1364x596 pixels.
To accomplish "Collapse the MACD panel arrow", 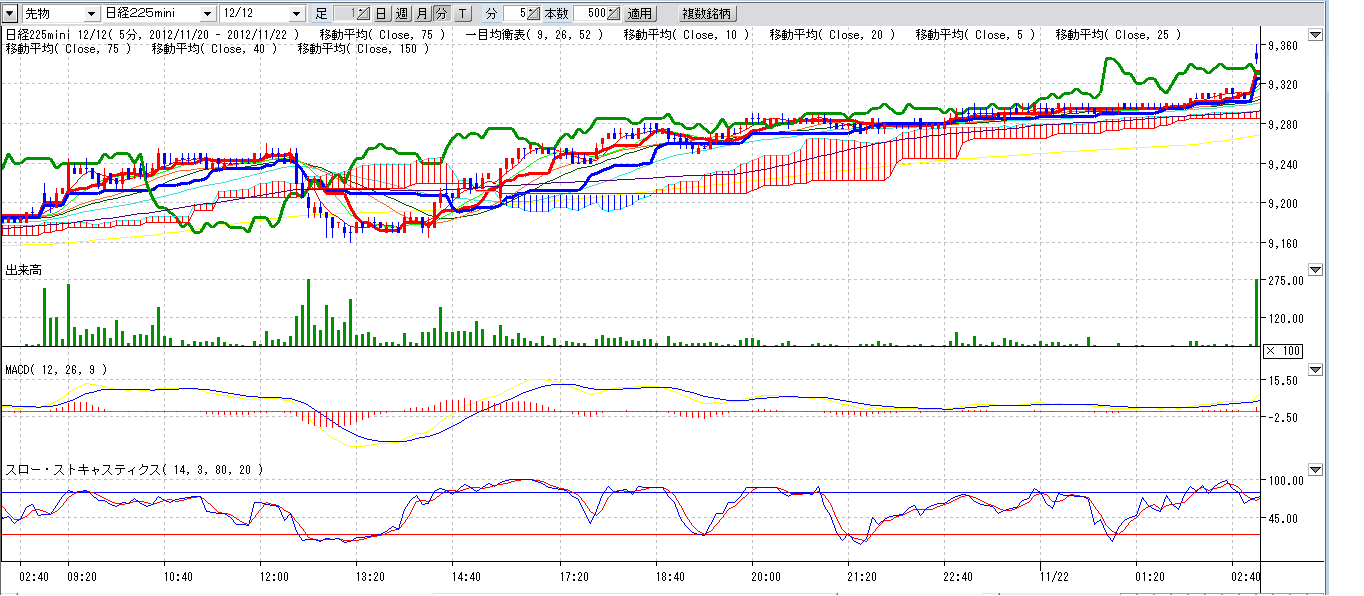I will click(x=1315, y=370).
